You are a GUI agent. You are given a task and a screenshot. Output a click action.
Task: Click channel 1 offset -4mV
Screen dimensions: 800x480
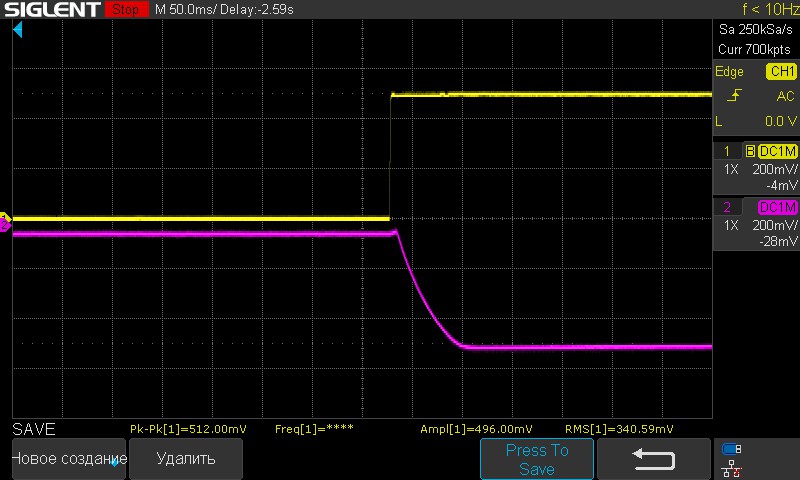(782, 185)
